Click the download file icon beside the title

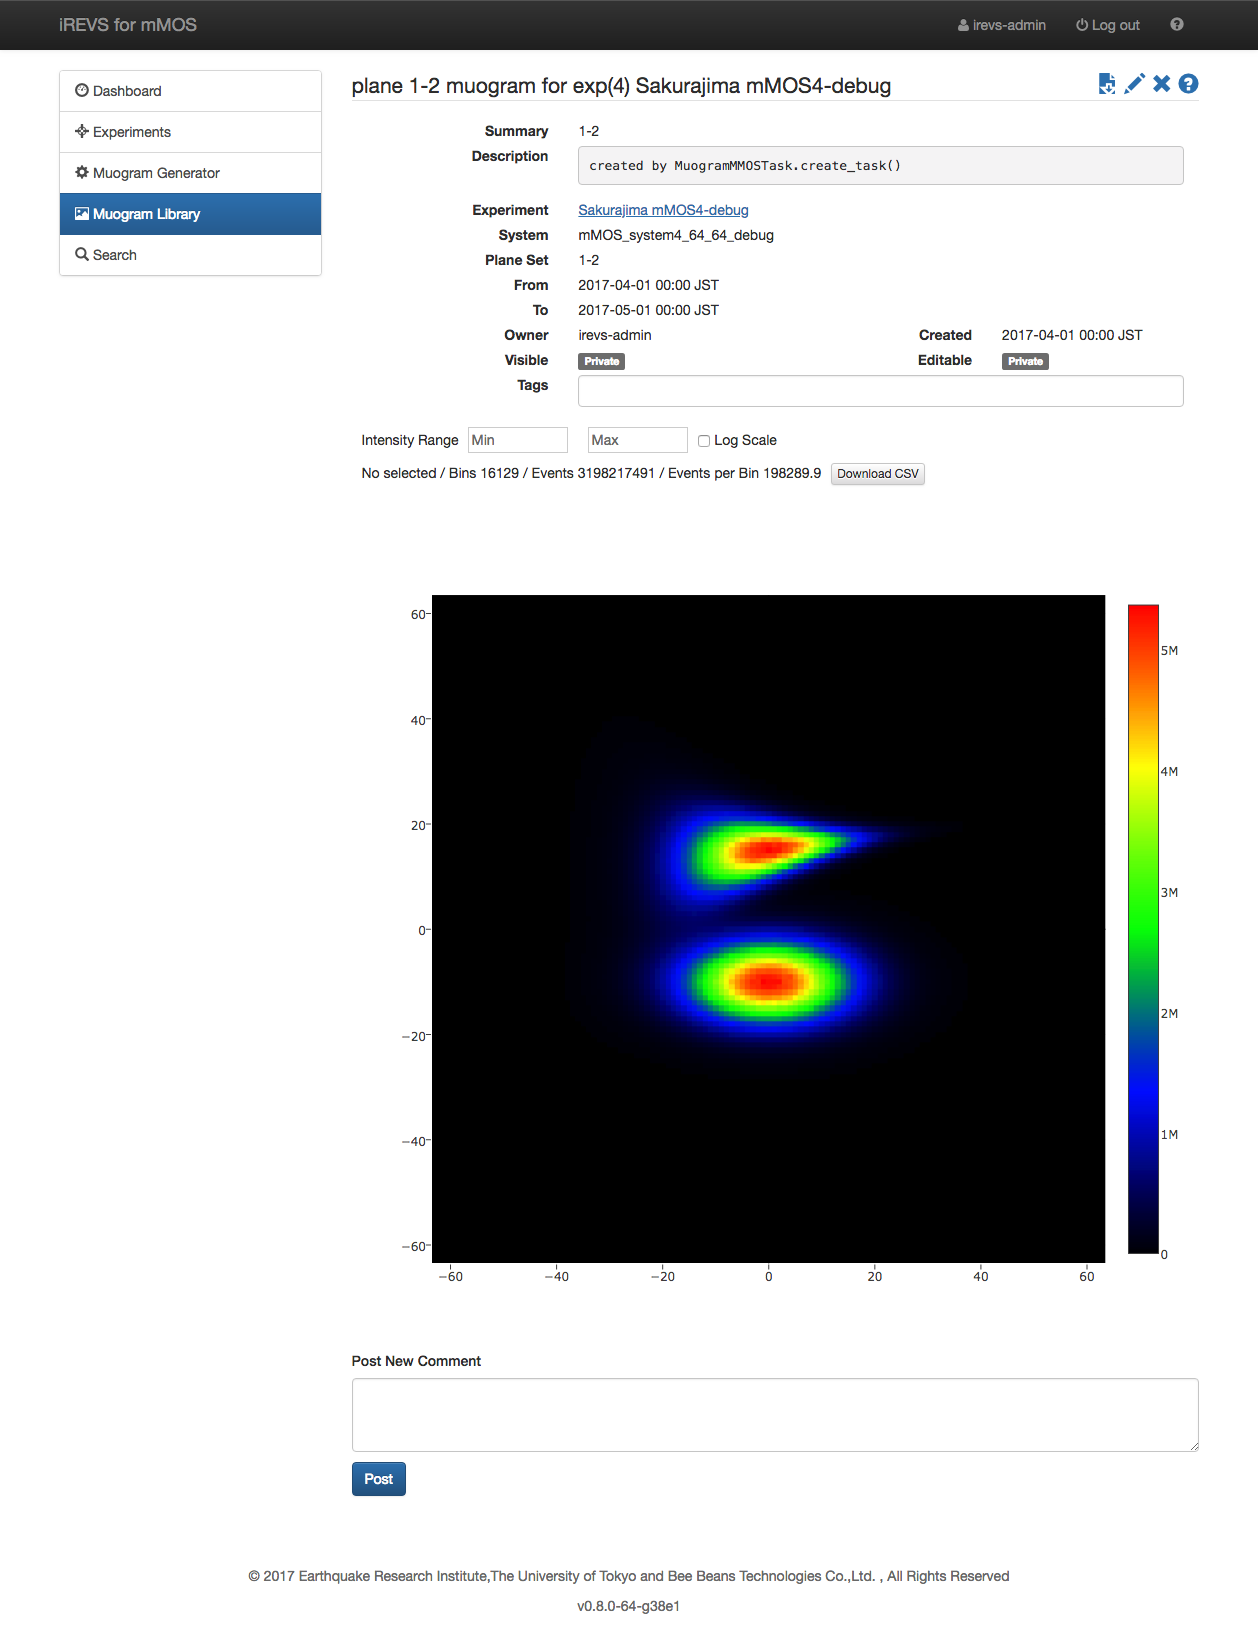click(x=1107, y=85)
